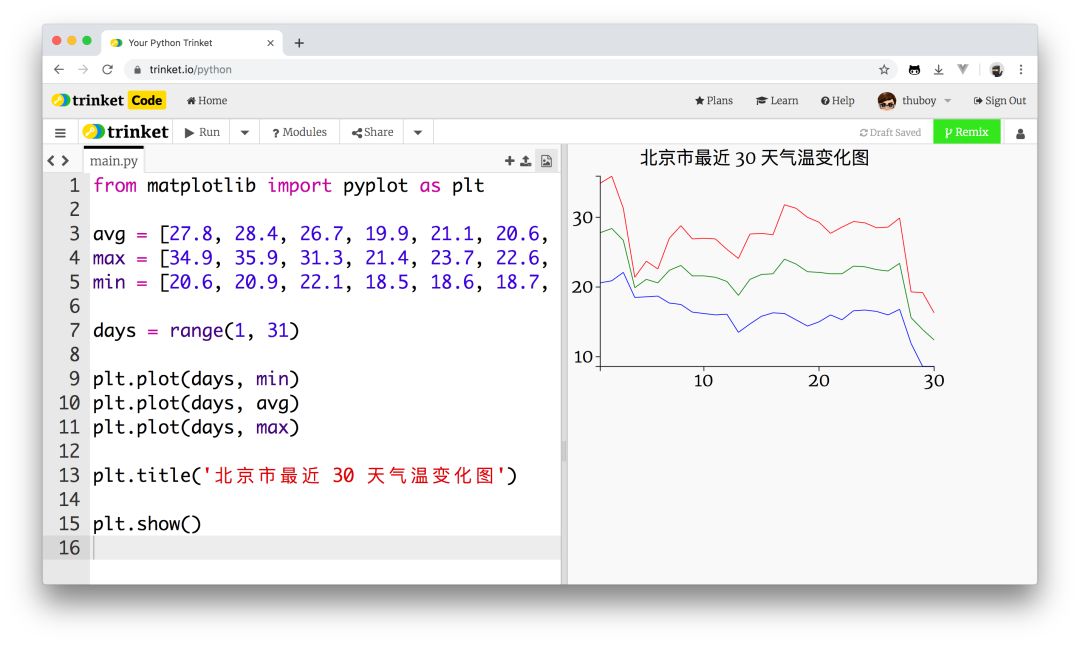Run the Python code
Viewport: 1080px width, 645px height.
click(202, 132)
